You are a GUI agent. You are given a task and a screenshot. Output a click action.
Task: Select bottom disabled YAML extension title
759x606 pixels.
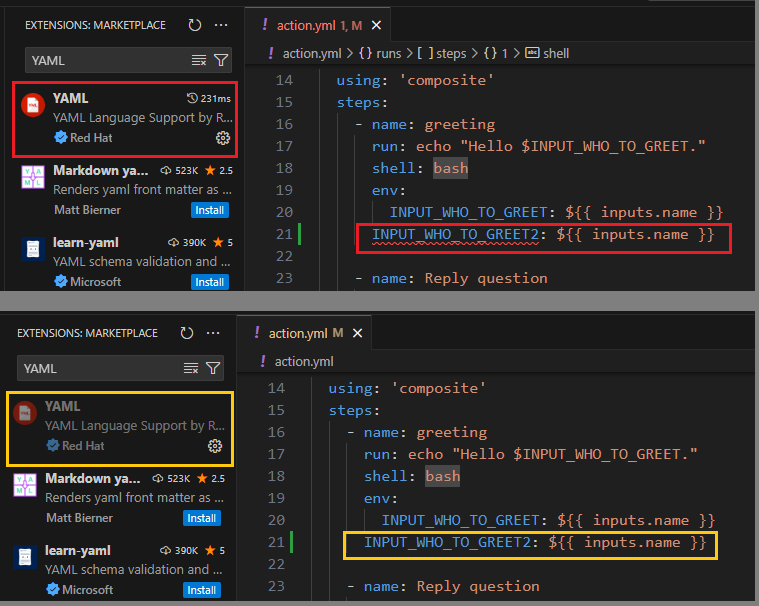coord(63,406)
